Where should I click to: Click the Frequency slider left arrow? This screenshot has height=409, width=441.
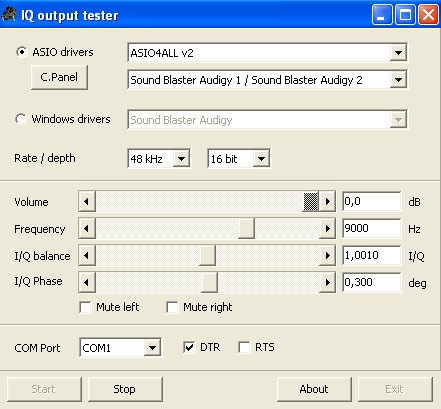(x=87, y=229)
